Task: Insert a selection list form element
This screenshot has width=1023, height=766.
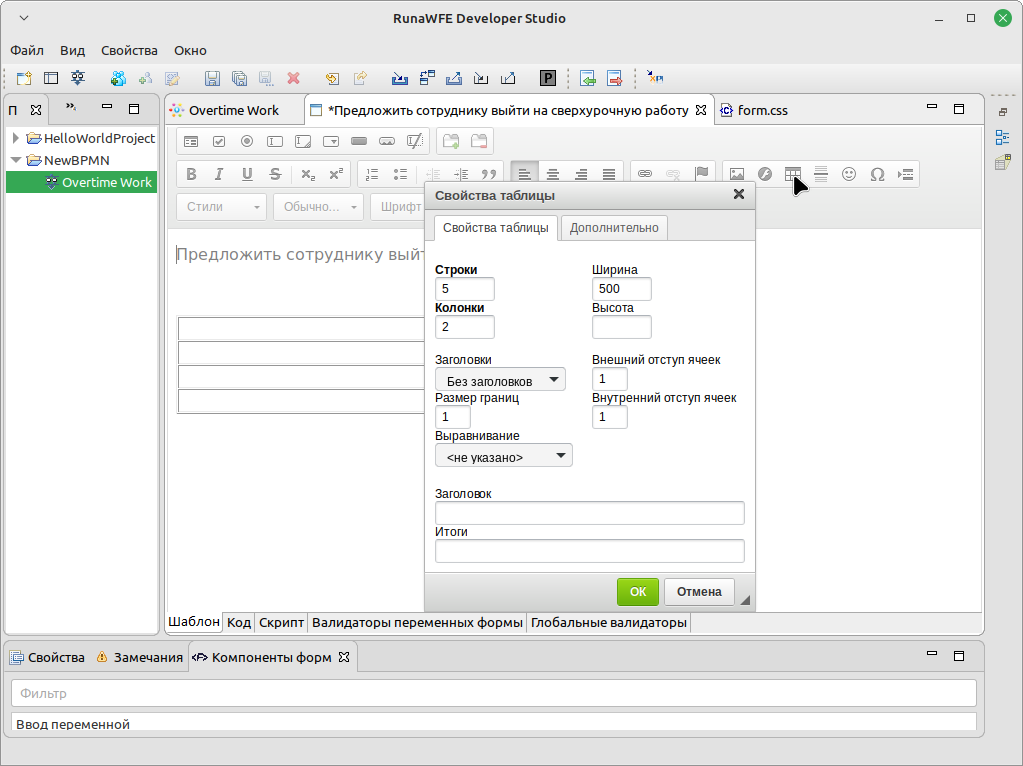Action: (x=331, y=141)
